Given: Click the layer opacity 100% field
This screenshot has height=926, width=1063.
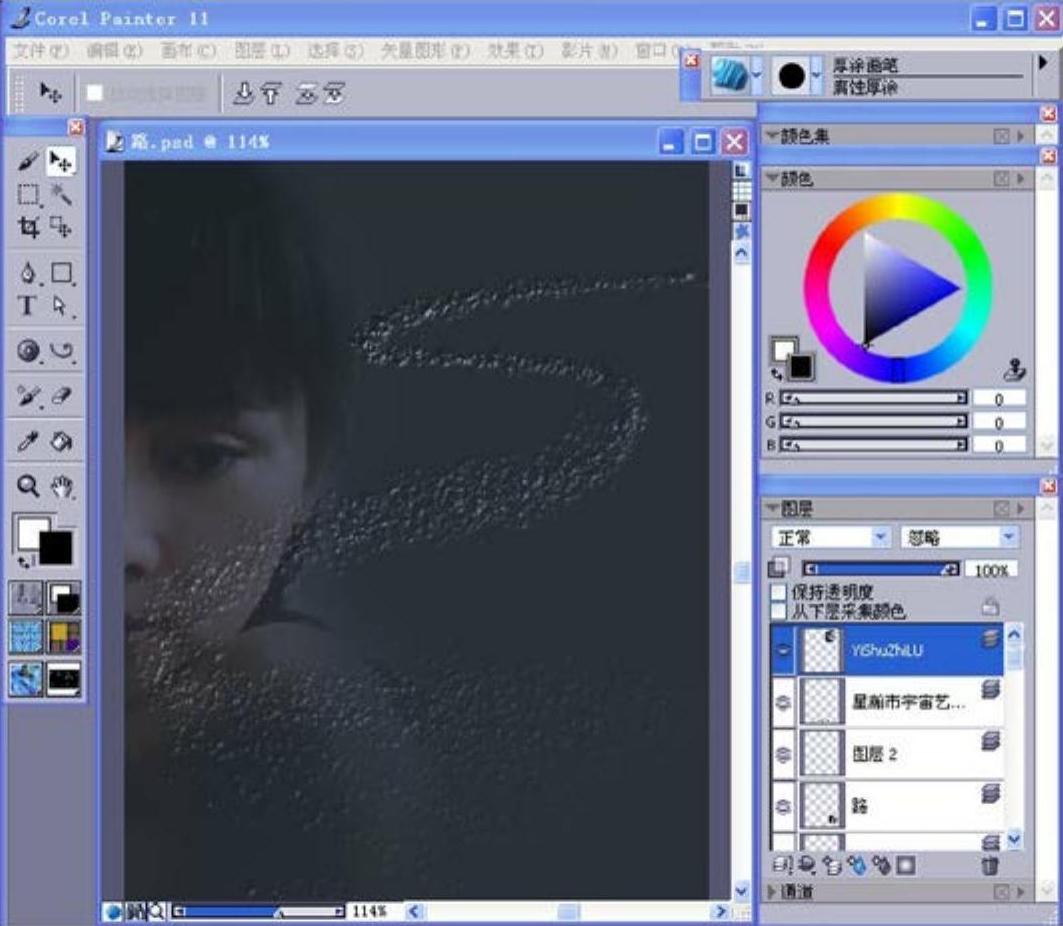Looking at the screenshot, I should point(991,570).
